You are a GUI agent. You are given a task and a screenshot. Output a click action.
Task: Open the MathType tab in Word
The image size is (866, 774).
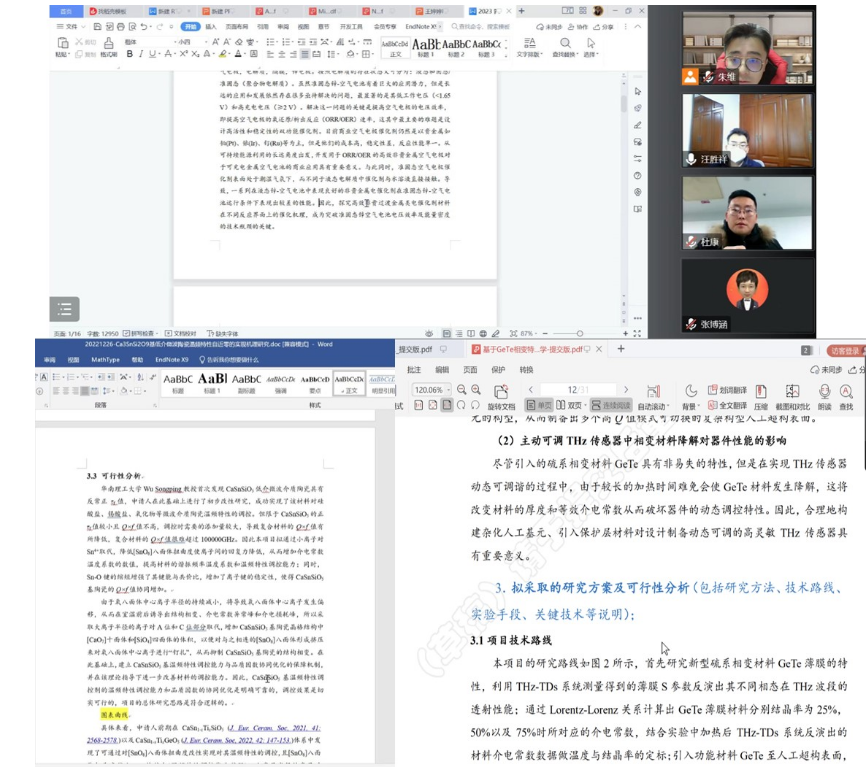coord(105,359)
